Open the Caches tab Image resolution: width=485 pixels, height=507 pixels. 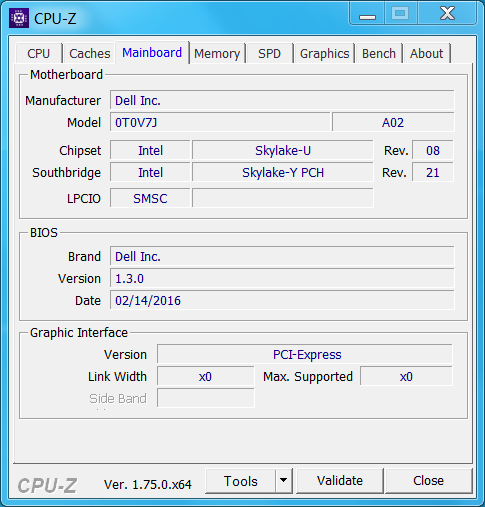tap(90, 54)
